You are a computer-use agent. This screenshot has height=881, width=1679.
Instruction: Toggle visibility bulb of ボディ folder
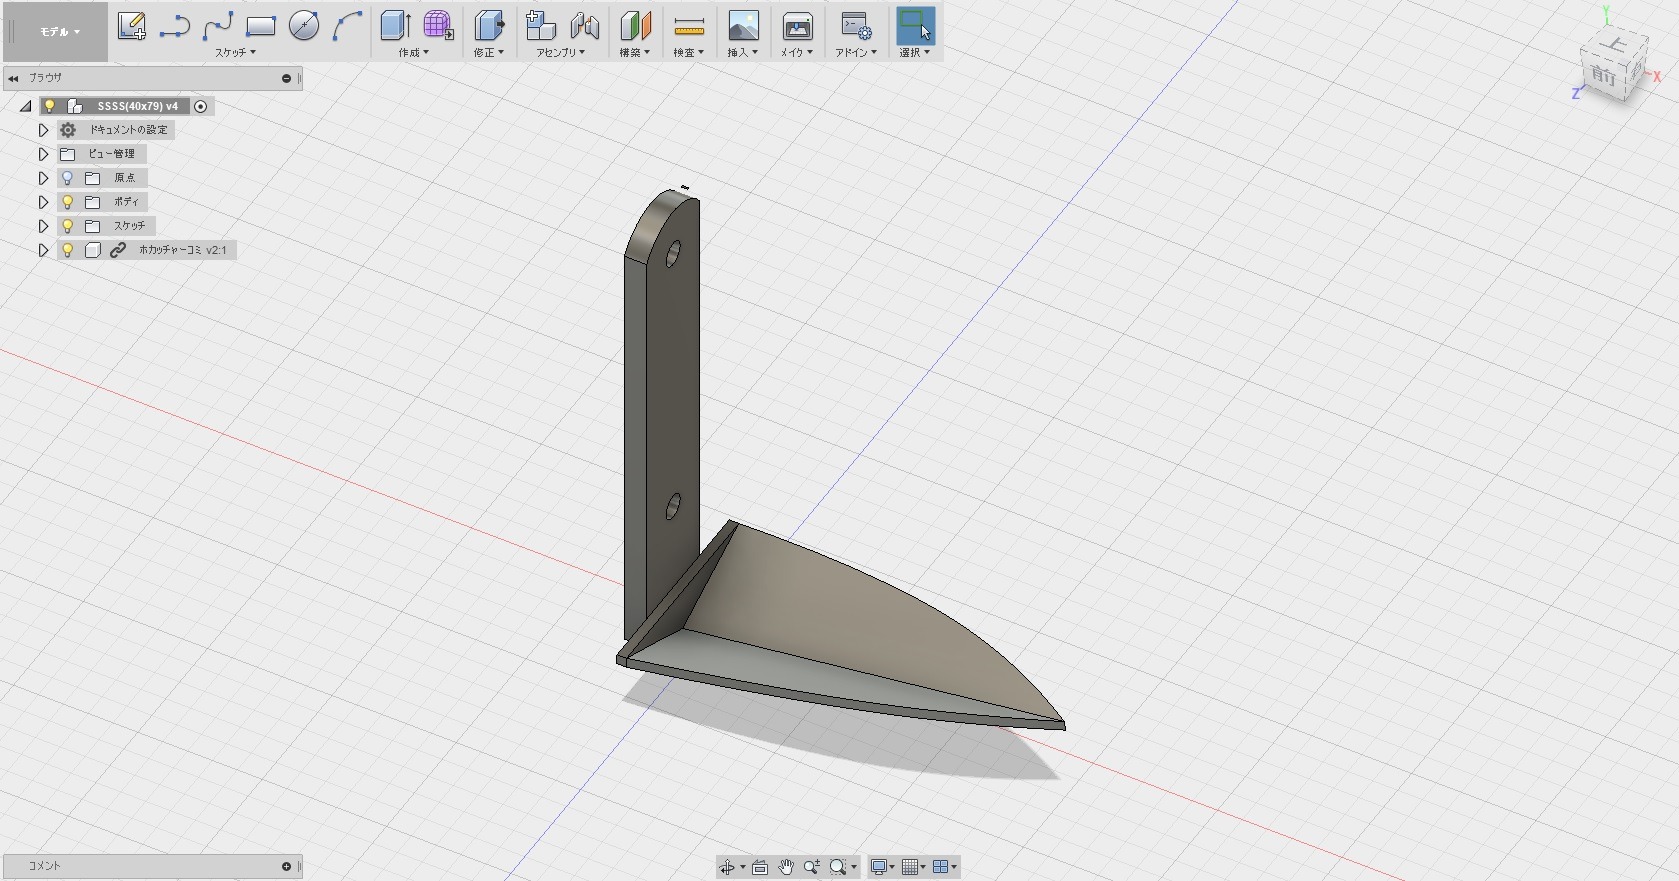(68, 202)
